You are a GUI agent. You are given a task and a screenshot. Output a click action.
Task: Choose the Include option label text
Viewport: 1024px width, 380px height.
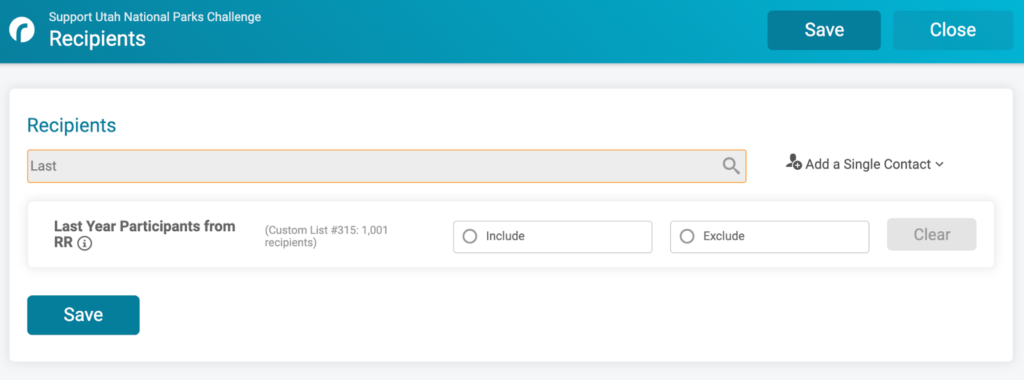point(505,236)
